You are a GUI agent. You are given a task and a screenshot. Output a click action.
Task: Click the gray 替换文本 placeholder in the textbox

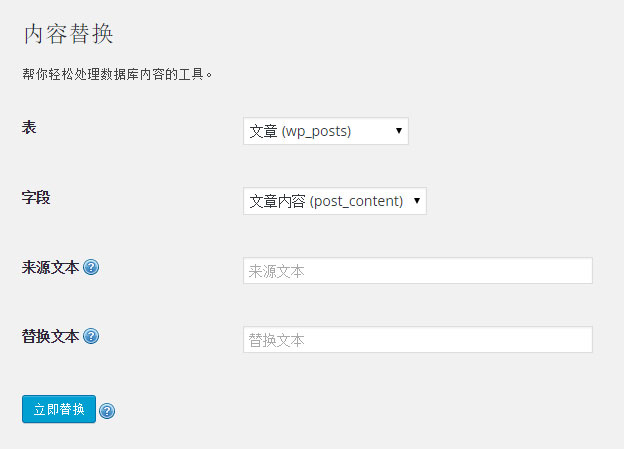[277, 340]
